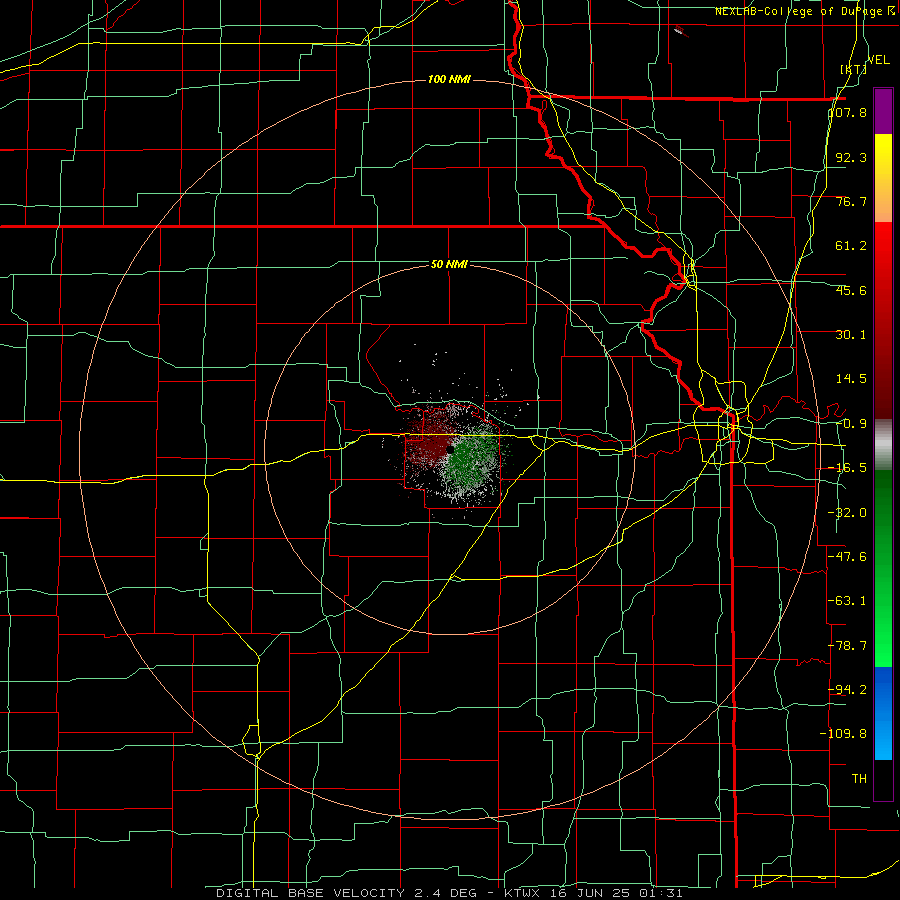Click the 92.3 value on velocity scale

click(851, 157)
